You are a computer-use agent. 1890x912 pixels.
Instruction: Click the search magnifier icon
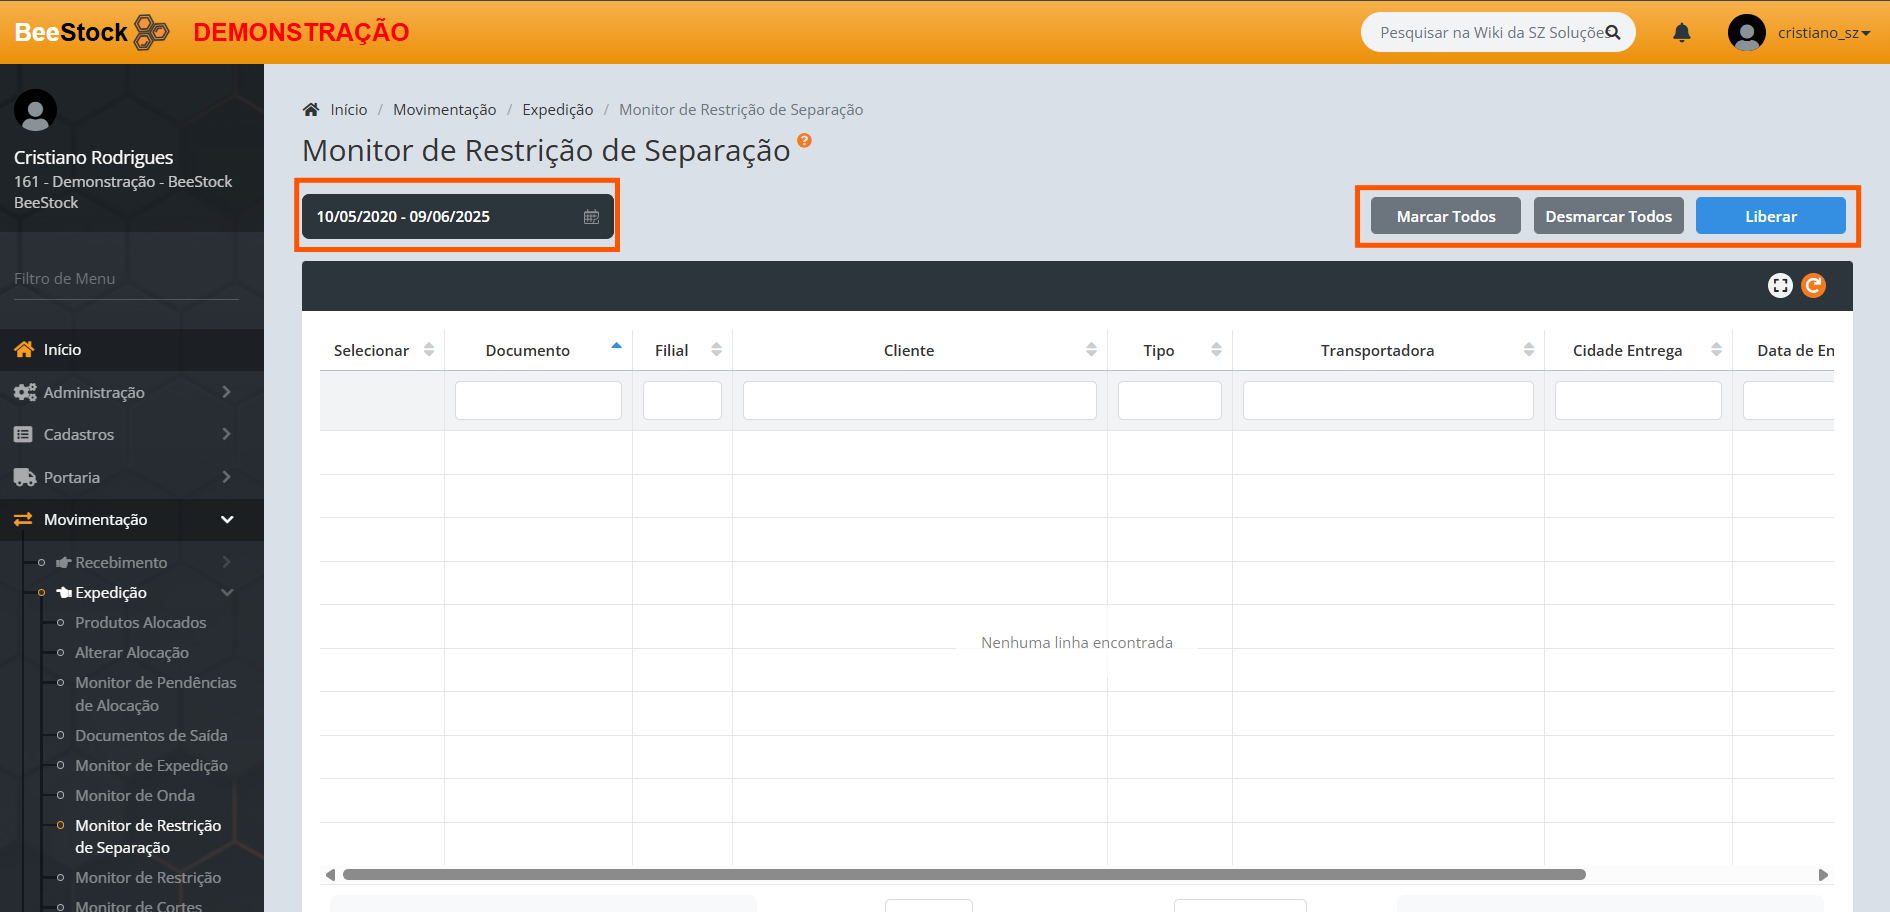1612,33
